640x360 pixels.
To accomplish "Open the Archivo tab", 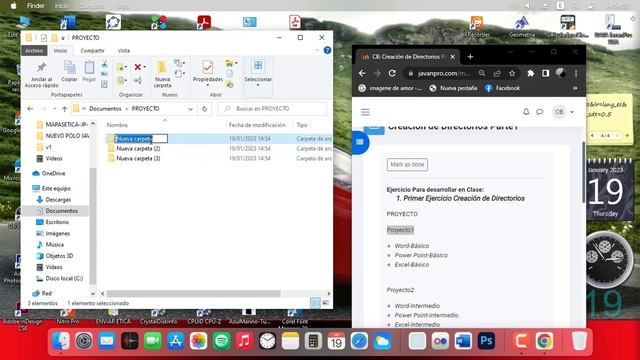I will [34, 50].
